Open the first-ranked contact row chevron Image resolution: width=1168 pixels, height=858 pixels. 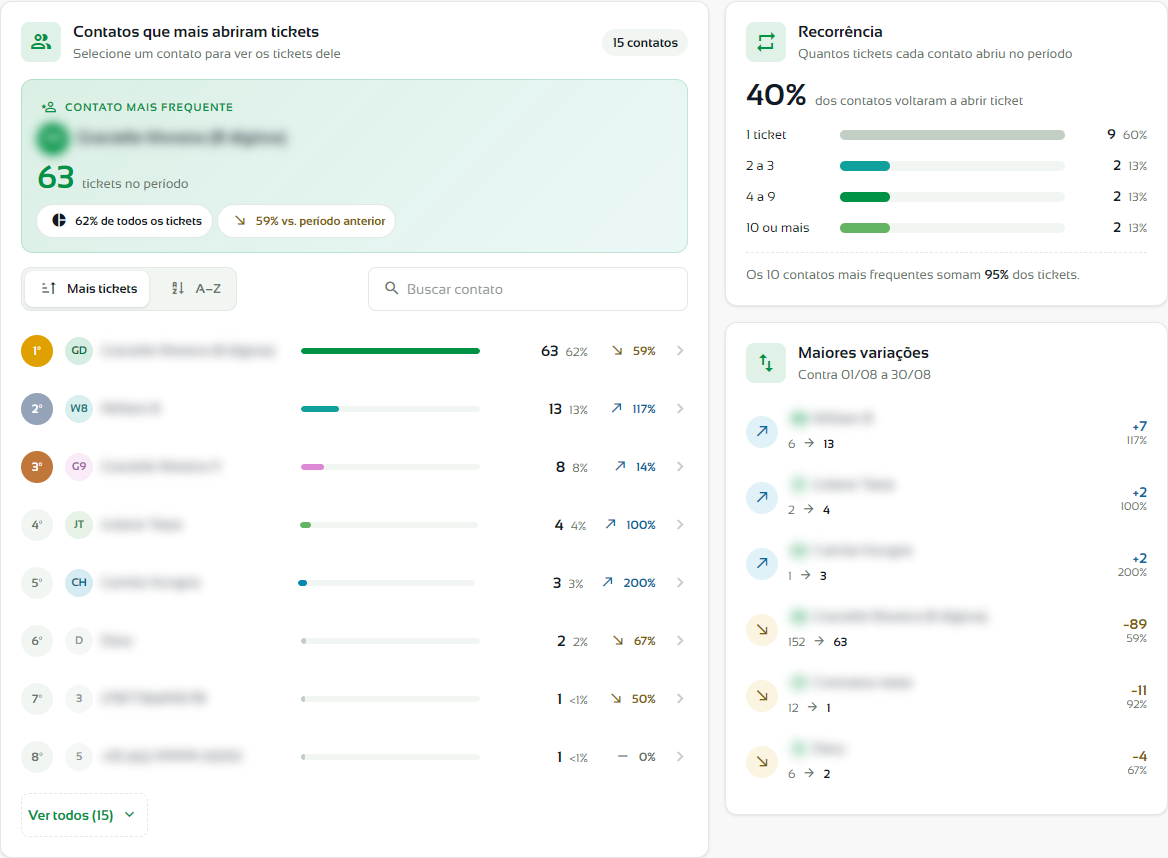pos(680,351)
